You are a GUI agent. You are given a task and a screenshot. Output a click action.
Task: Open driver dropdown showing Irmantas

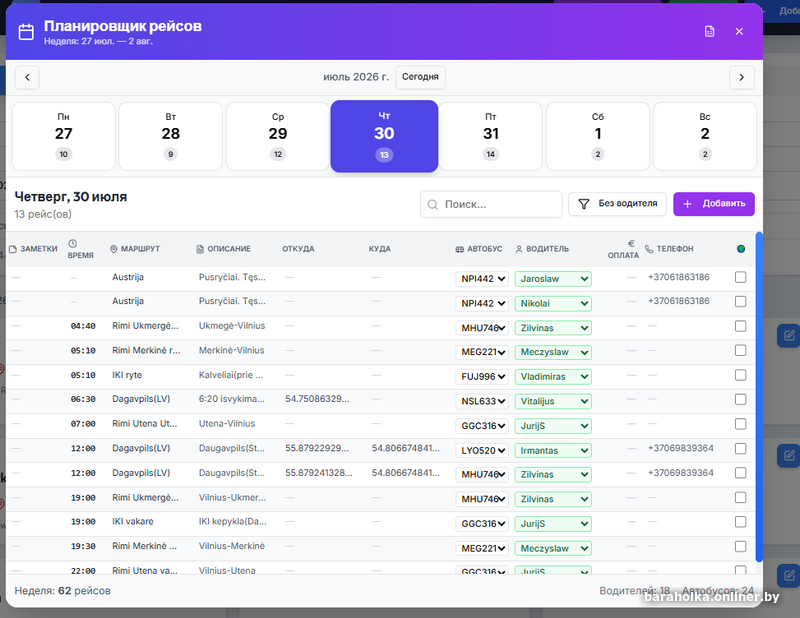553,451
